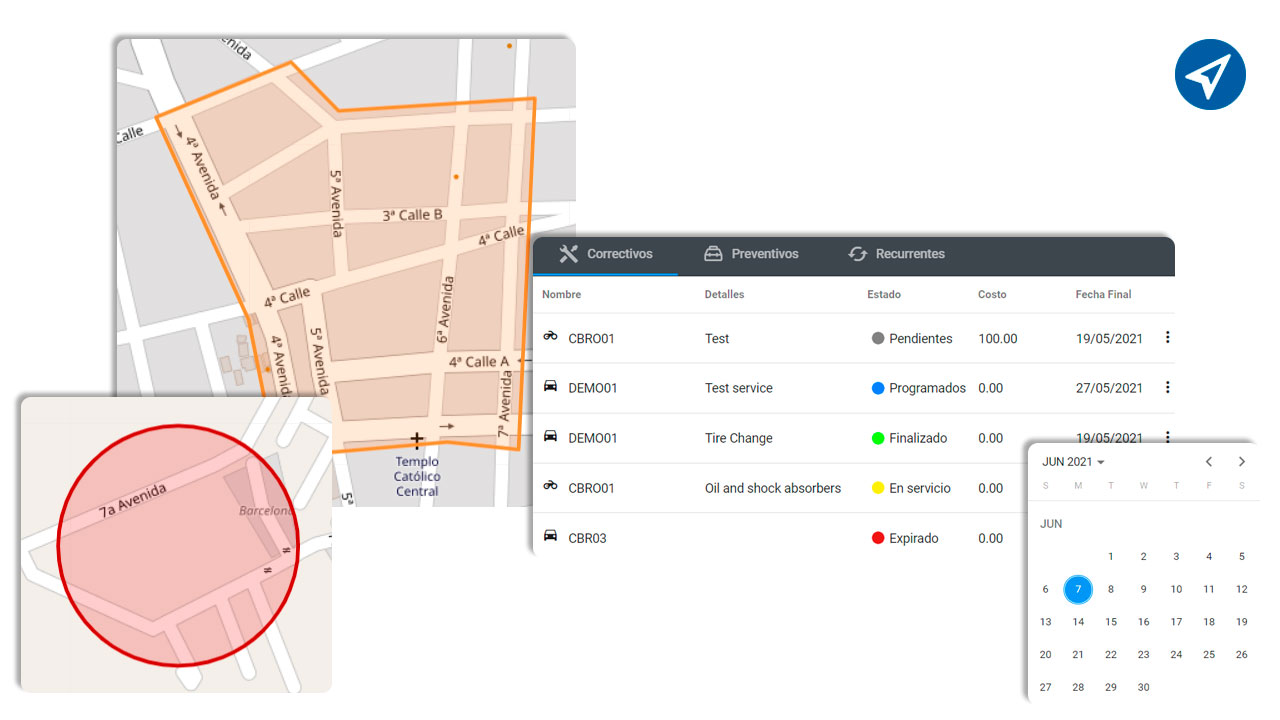Select the car icon beside DEMO01
This screenshot has height=720, width=1280.
(x=550, y=388)
